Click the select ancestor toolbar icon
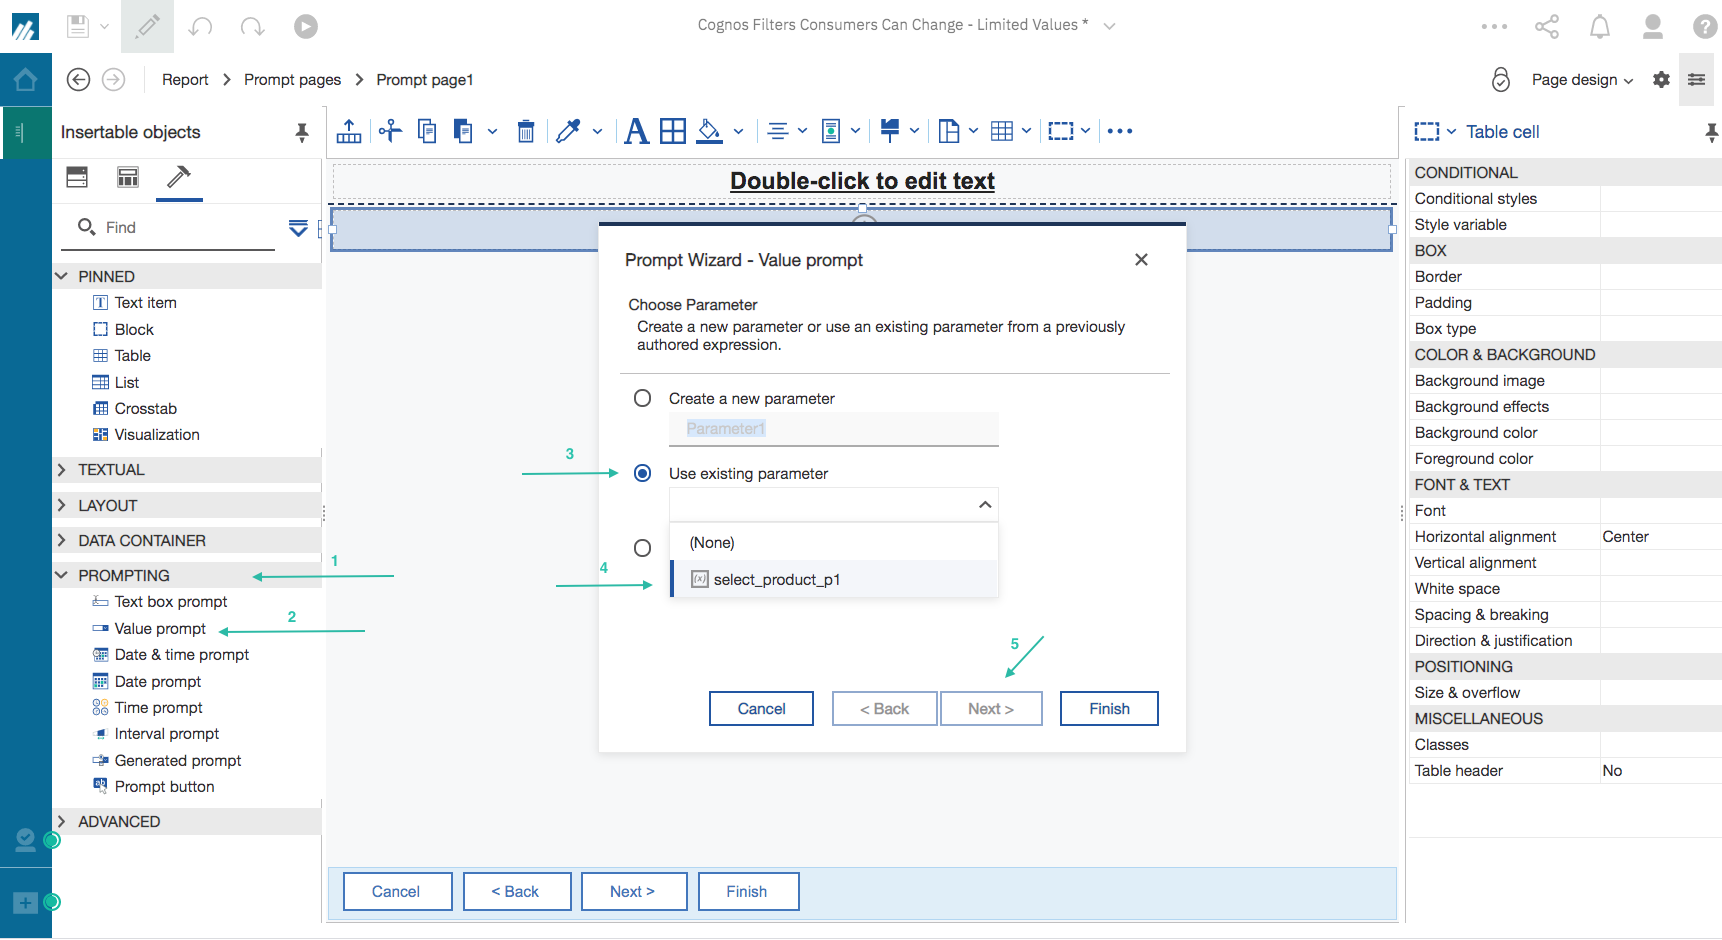The height and width of the screenshot is (940, 1722). point(349,131)
